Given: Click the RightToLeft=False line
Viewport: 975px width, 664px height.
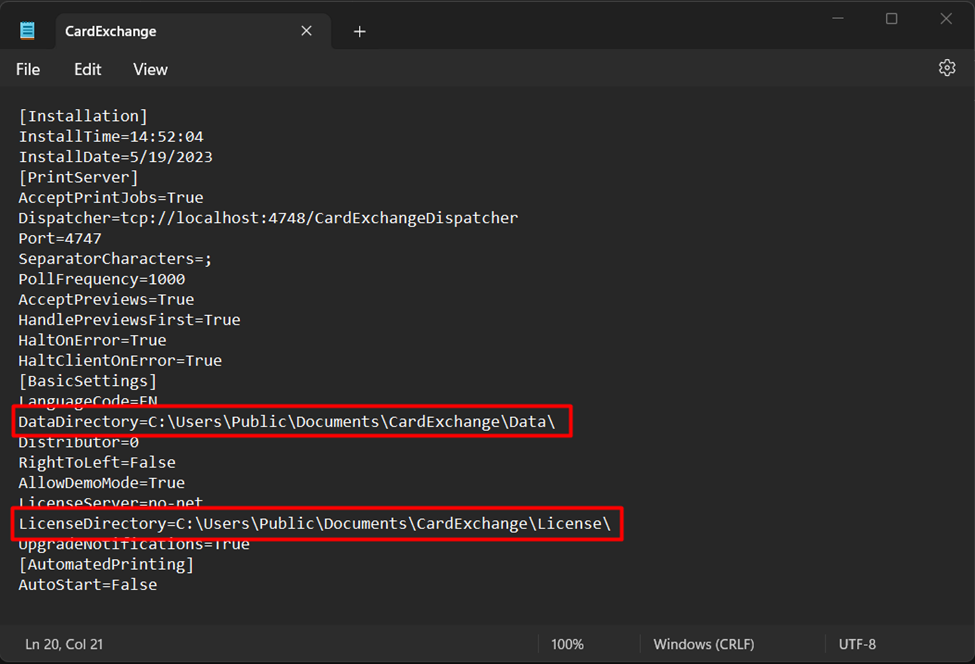Looking at the screenshot, I should 97,463.
